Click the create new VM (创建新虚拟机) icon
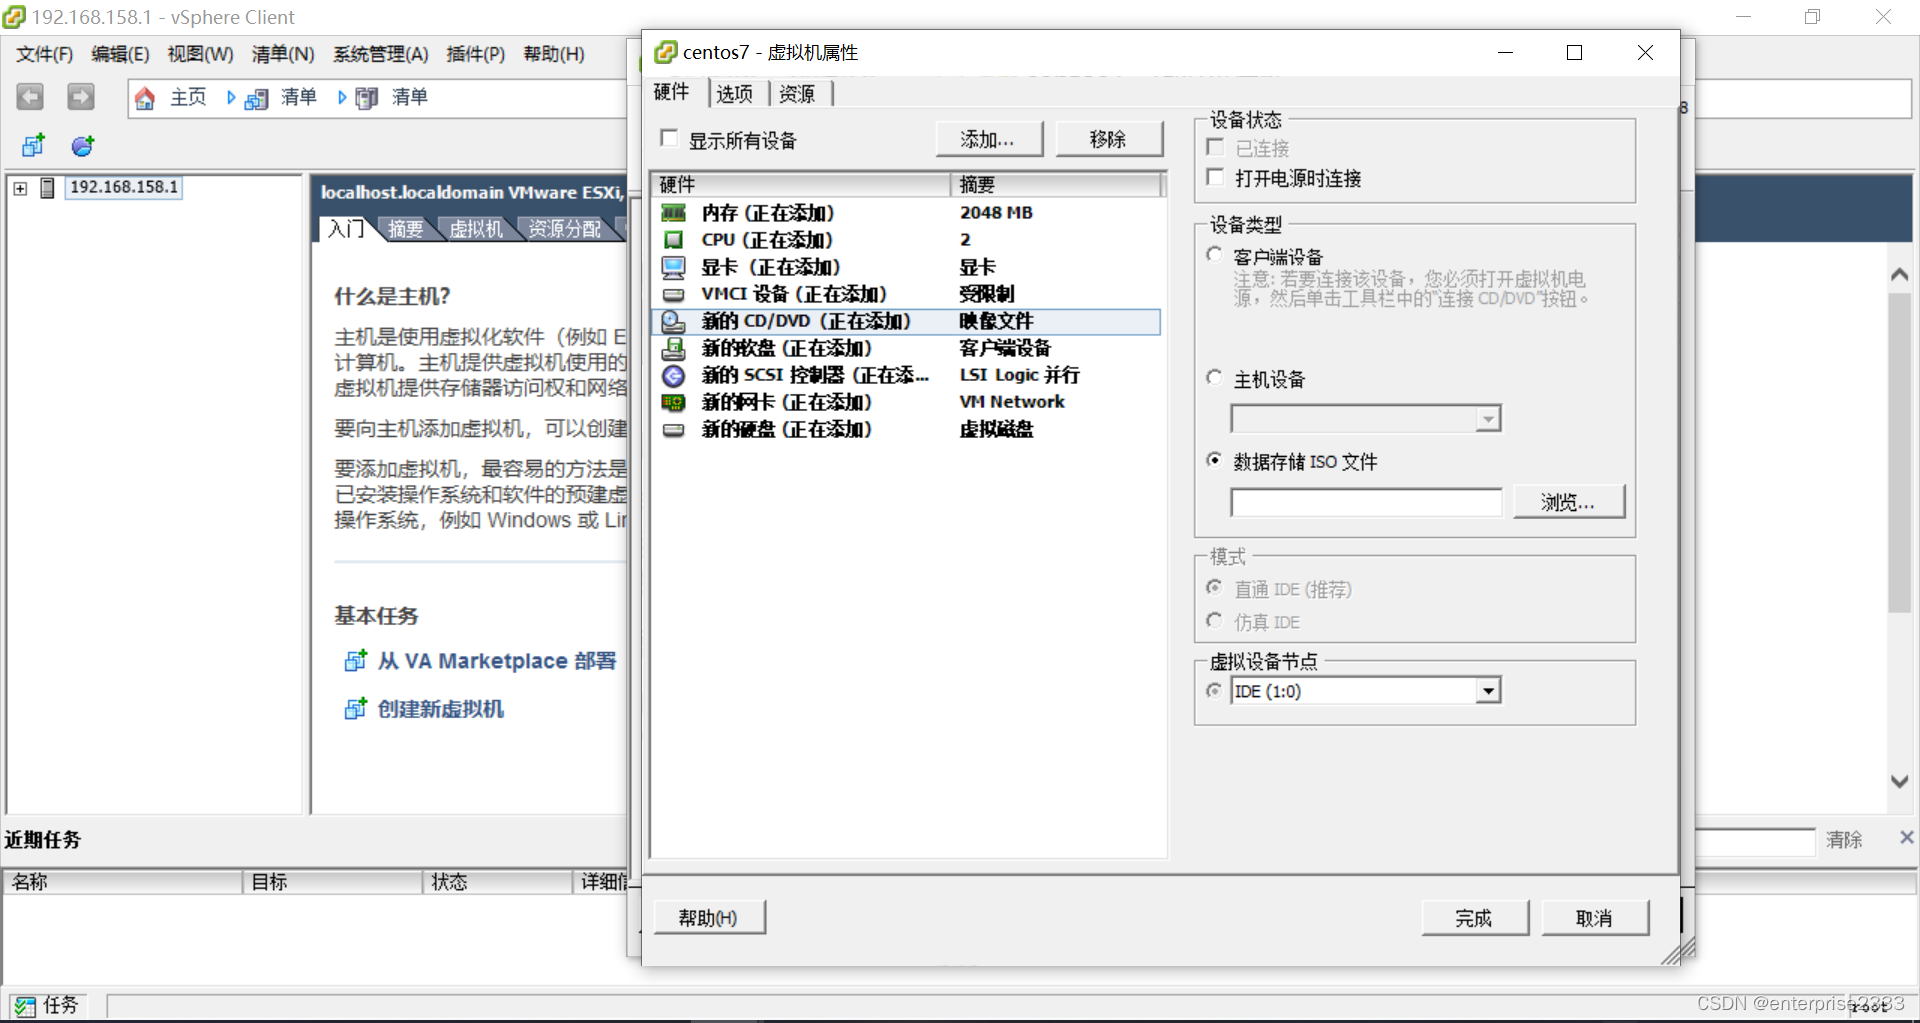The height and width of the screenshot is (1023, 1920). tap(355, 708)
